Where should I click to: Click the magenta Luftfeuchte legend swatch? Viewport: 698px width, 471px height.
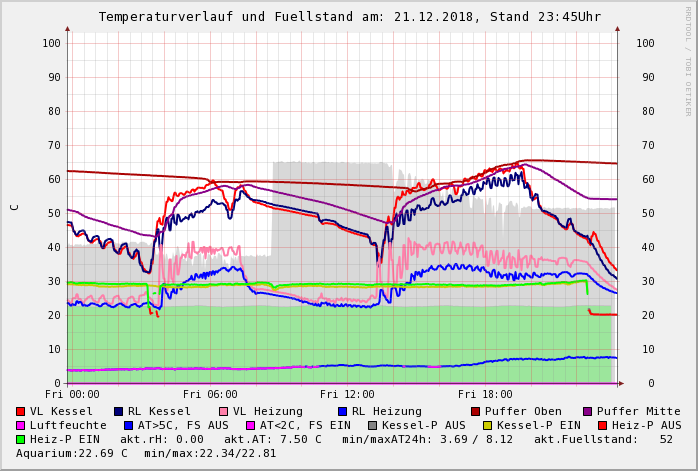click(x=21, y=426)
